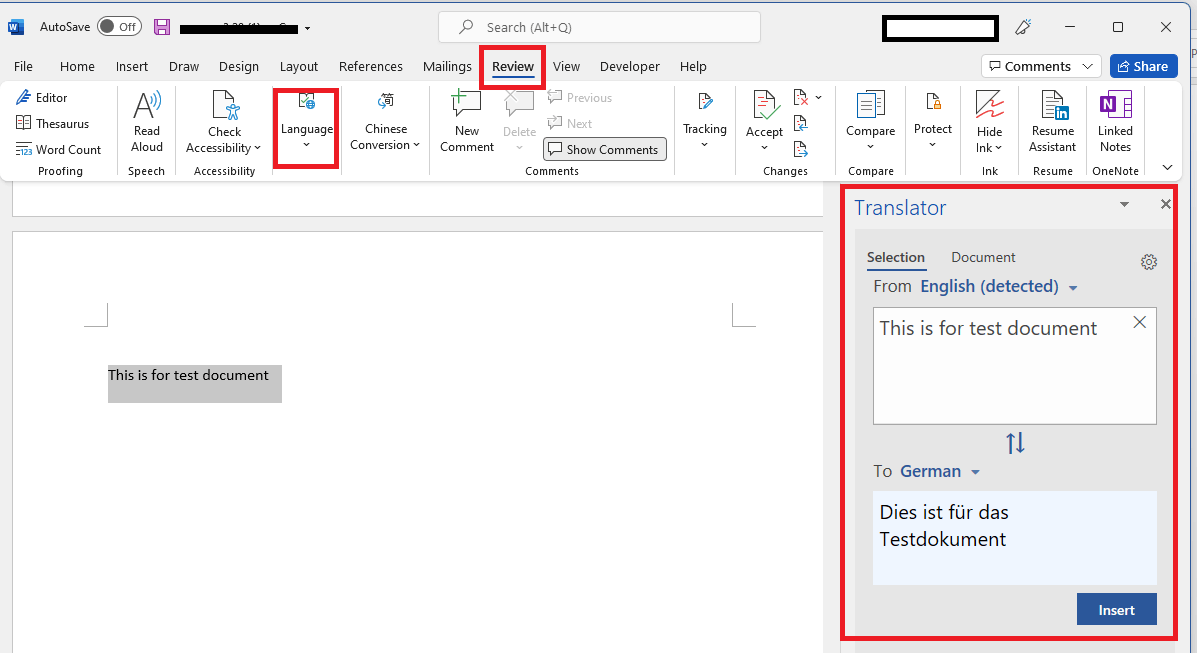Run Check Accessibility
Viewport: 1197px width, 653px height.
pos(224,122)
